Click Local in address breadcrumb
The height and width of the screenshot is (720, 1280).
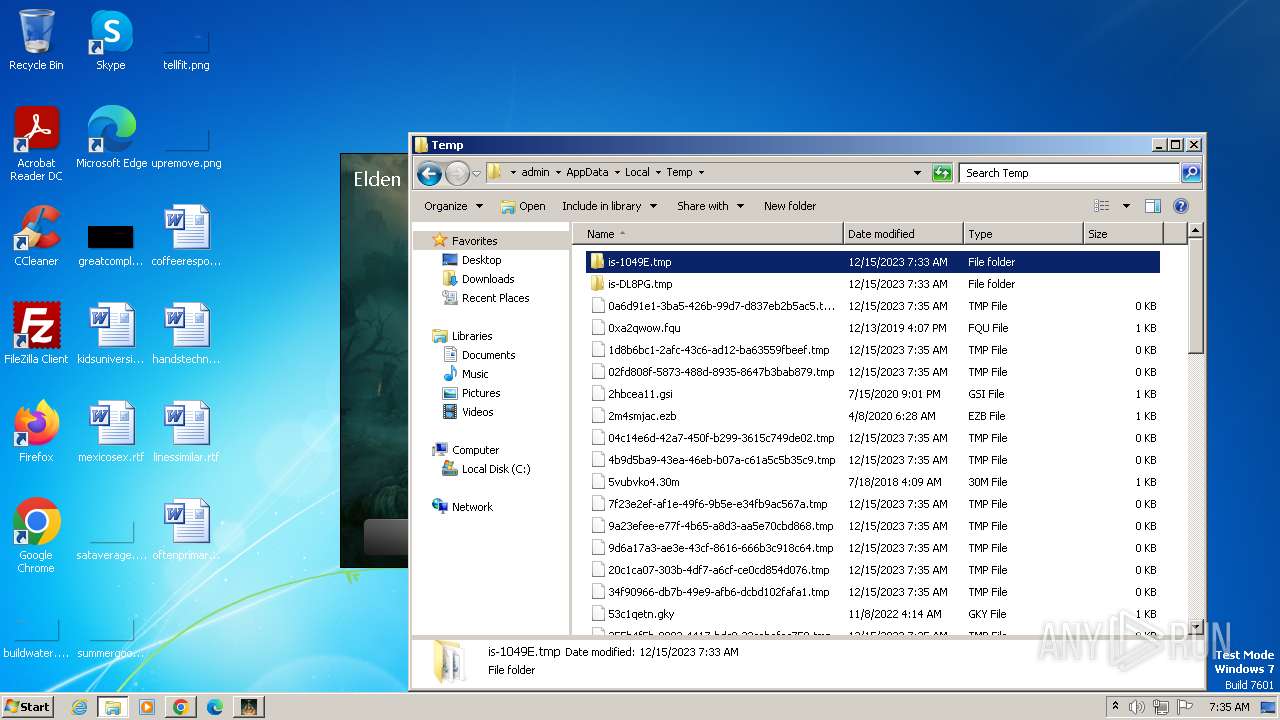[x=637, y=173]
